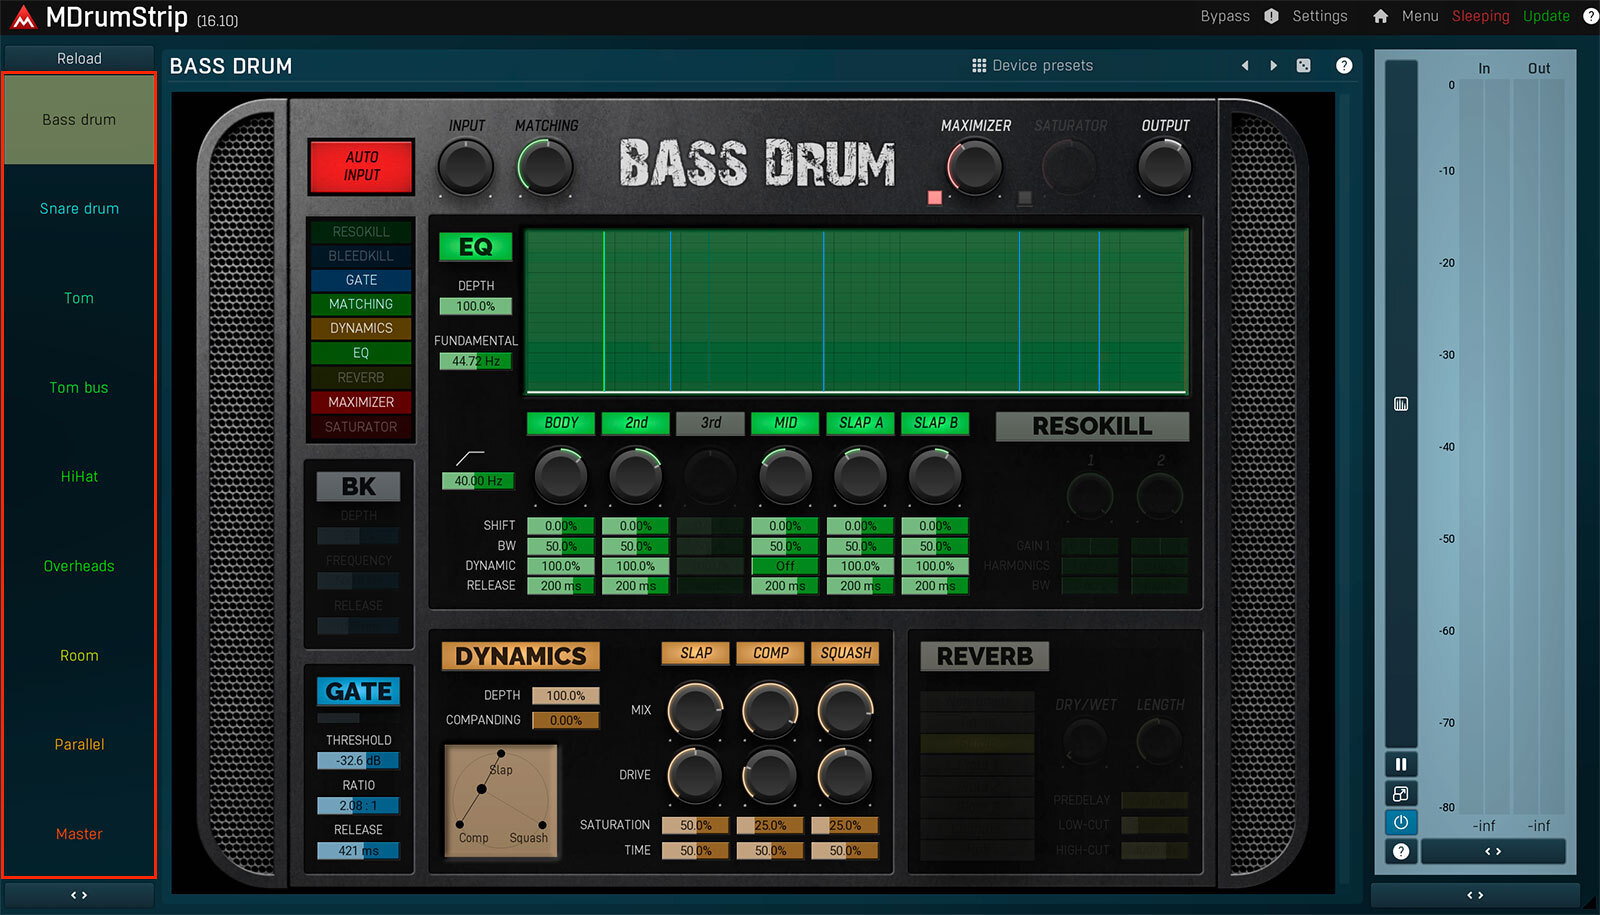Pop out the meter window icon
The height and width of the screenshot is (915, 1600).
[x=1401, y=794]
